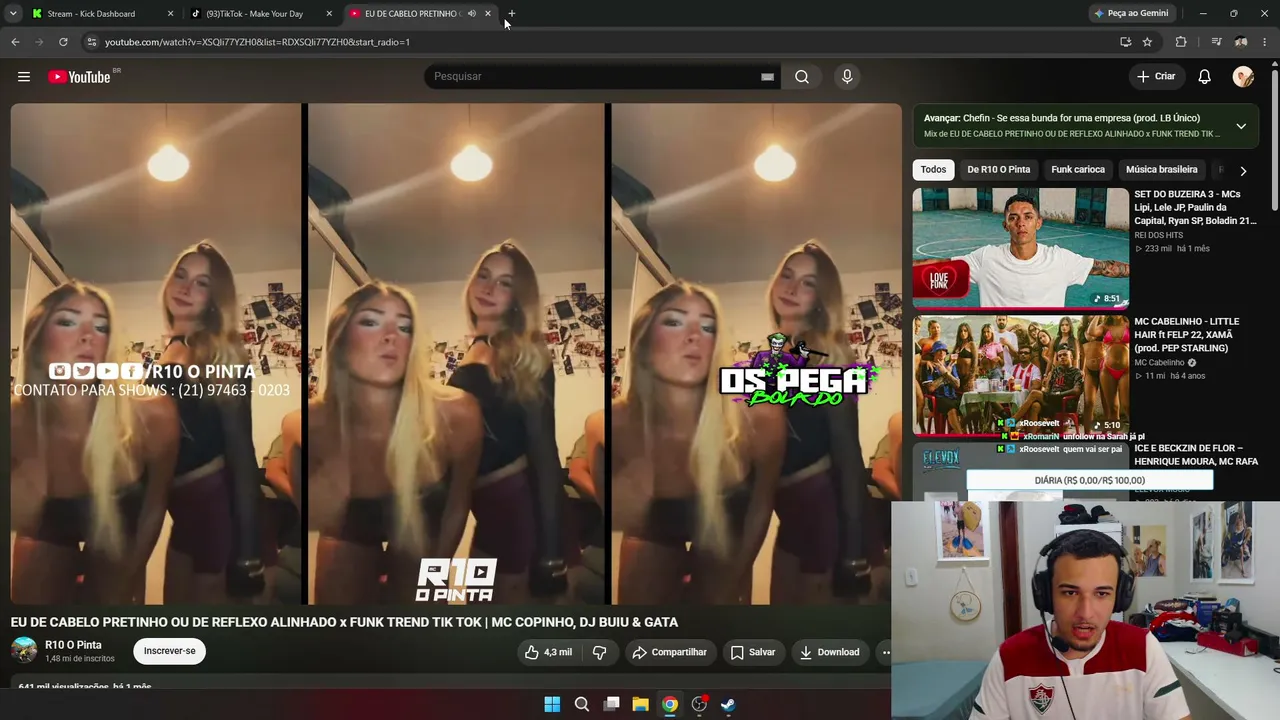Open YouTube notifications bell
The width and height of the screenshot is (1280, 720).
[1205, 77]
